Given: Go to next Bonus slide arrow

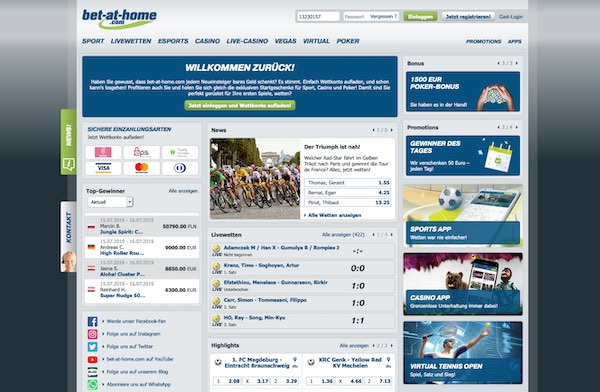Looking at the screenshot, I should click(x=517, y=63).
